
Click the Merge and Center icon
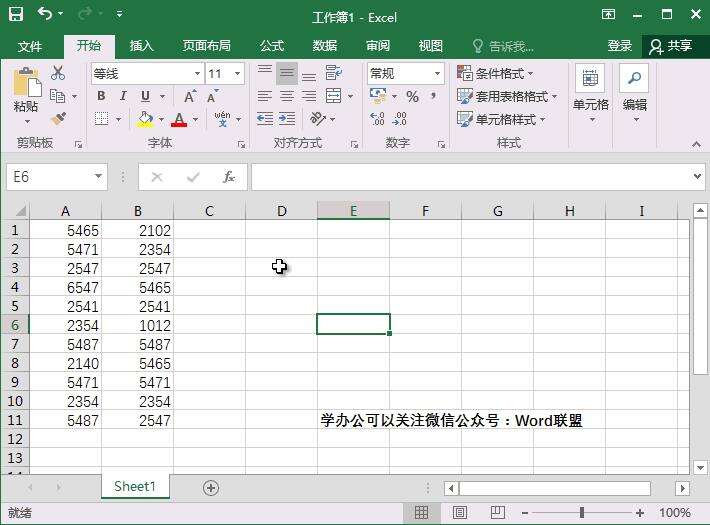coord(333,96)
